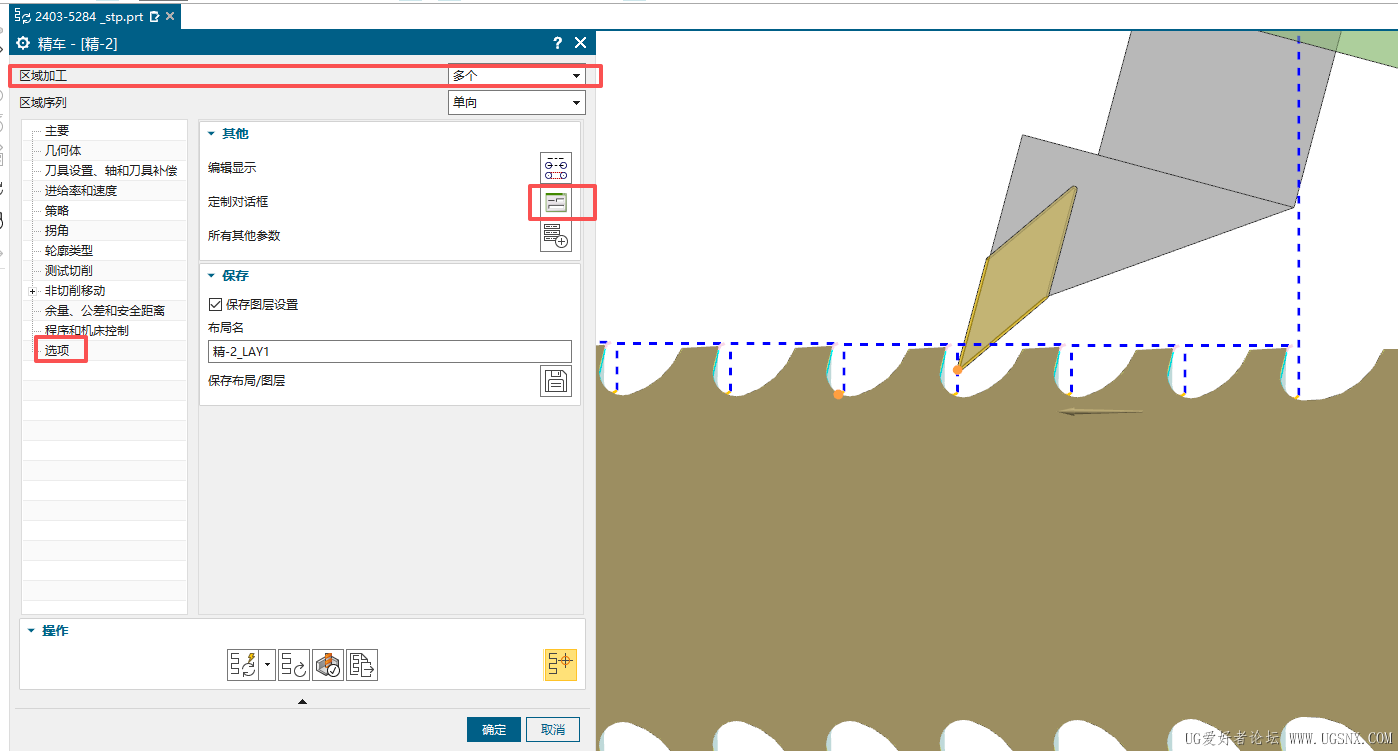Select 测试切削 in the settings tree
The height and width of the screenshot is (751, 1398).
(69, 271)
